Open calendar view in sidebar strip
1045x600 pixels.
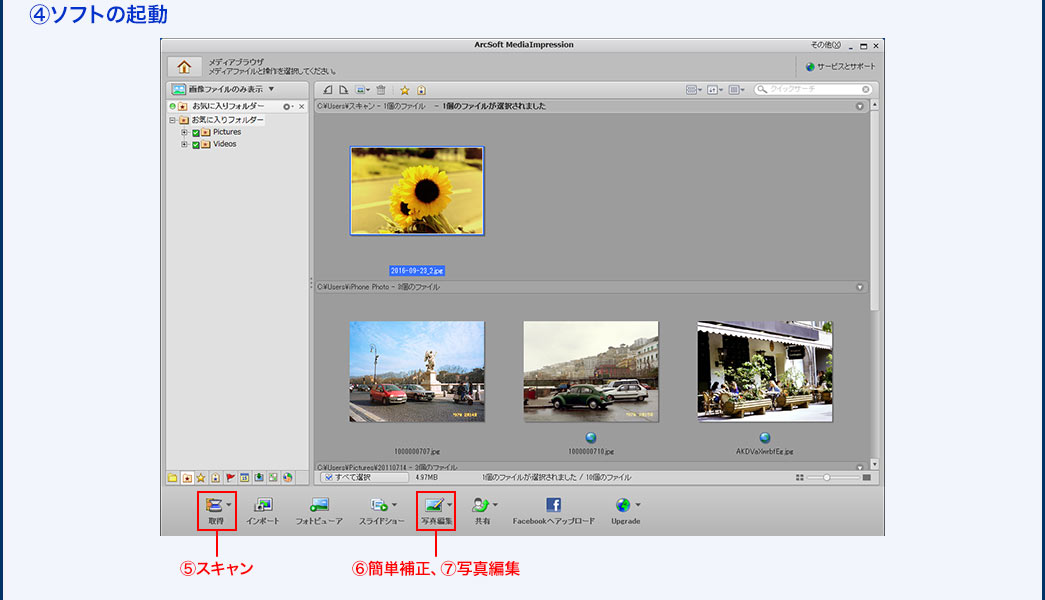[x=245, y=478]
